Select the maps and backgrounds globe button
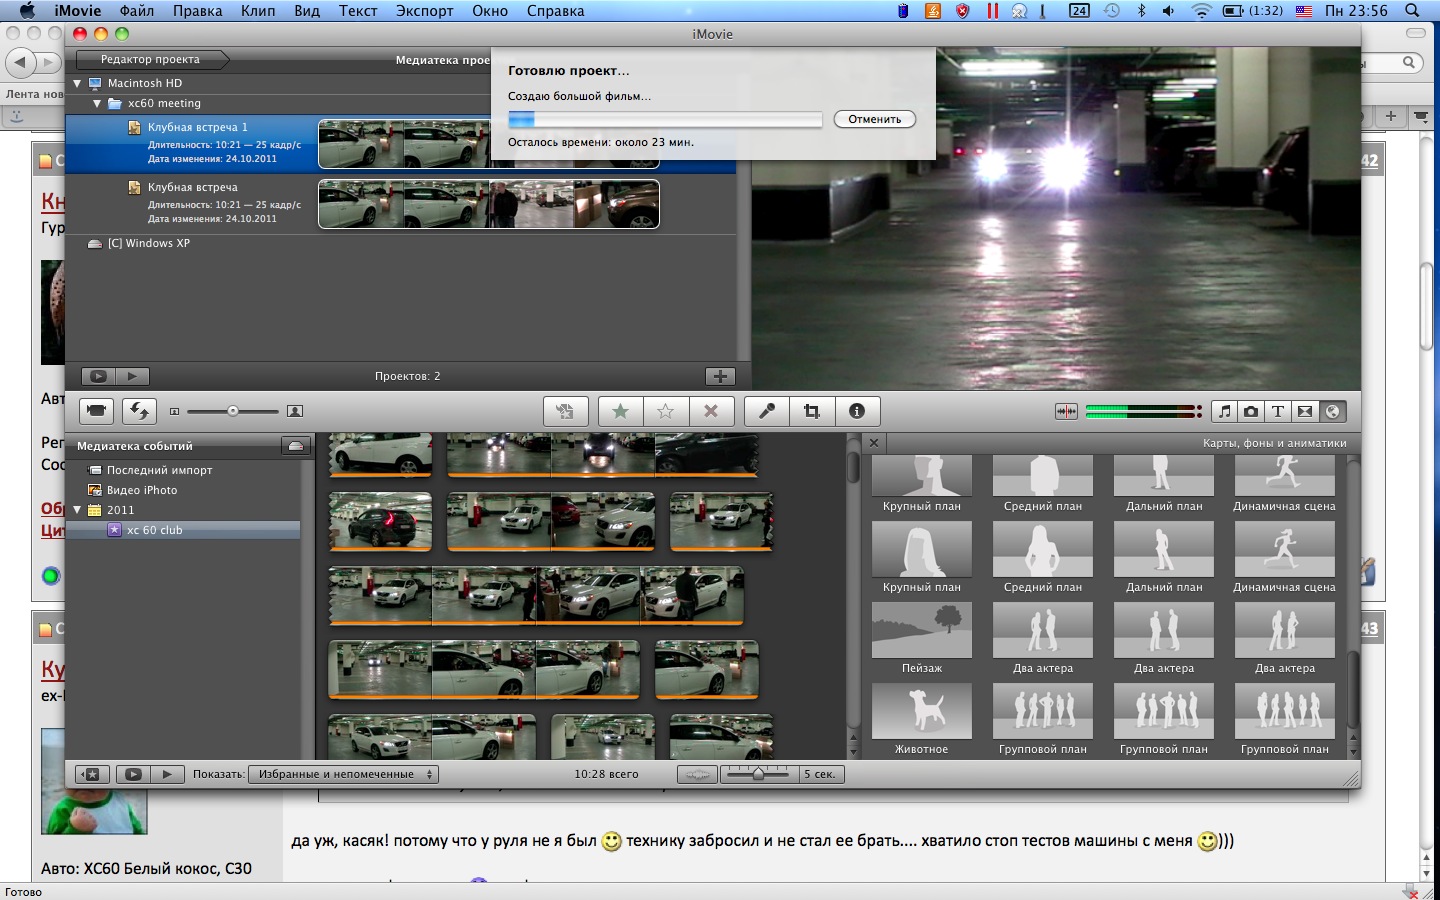 [1332, 411]
